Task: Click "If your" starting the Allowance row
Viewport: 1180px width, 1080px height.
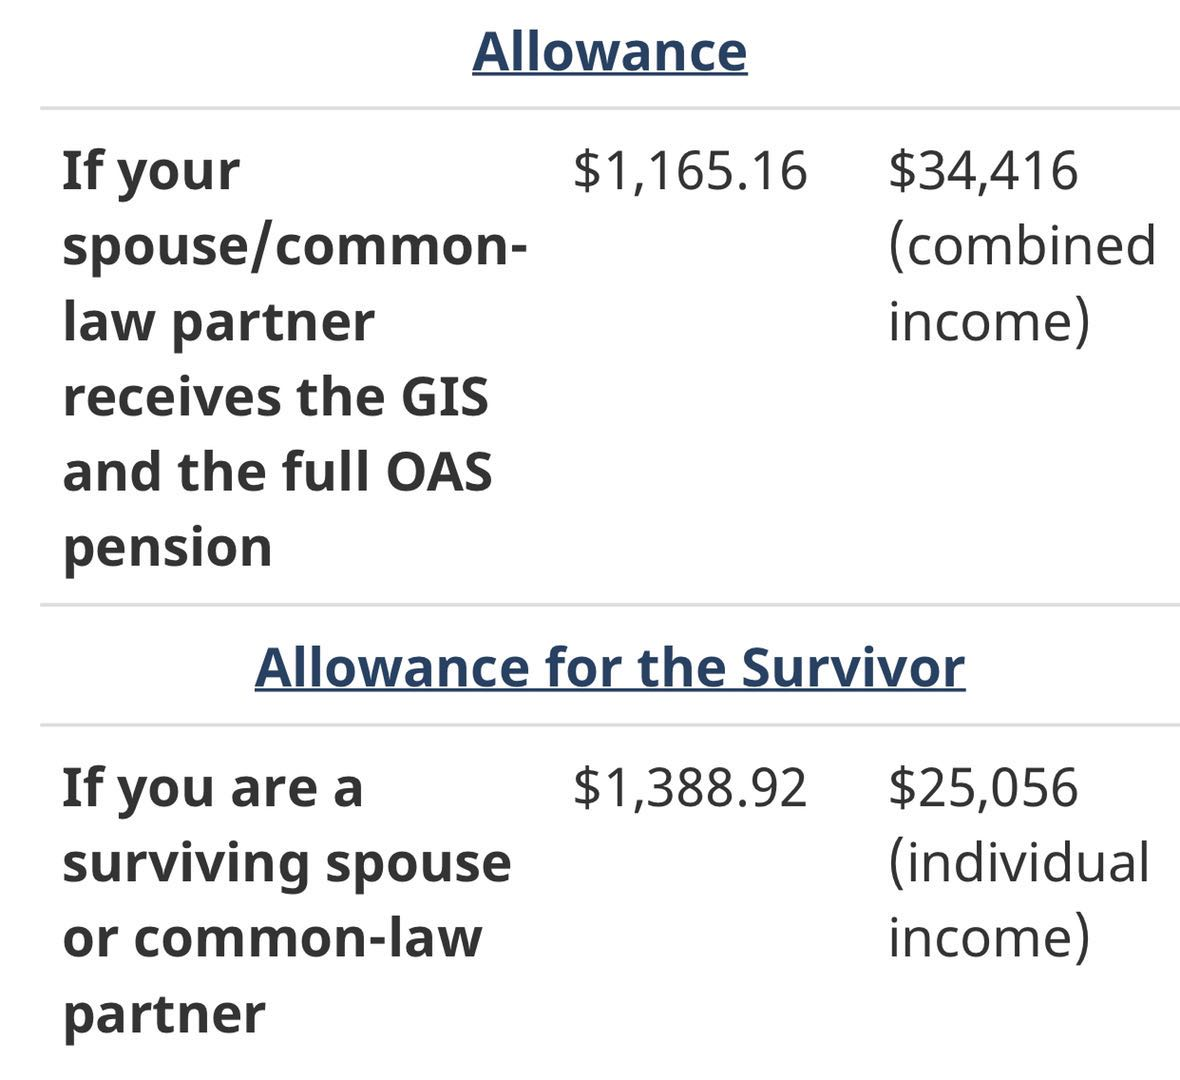Action: (x=151, y=172)
